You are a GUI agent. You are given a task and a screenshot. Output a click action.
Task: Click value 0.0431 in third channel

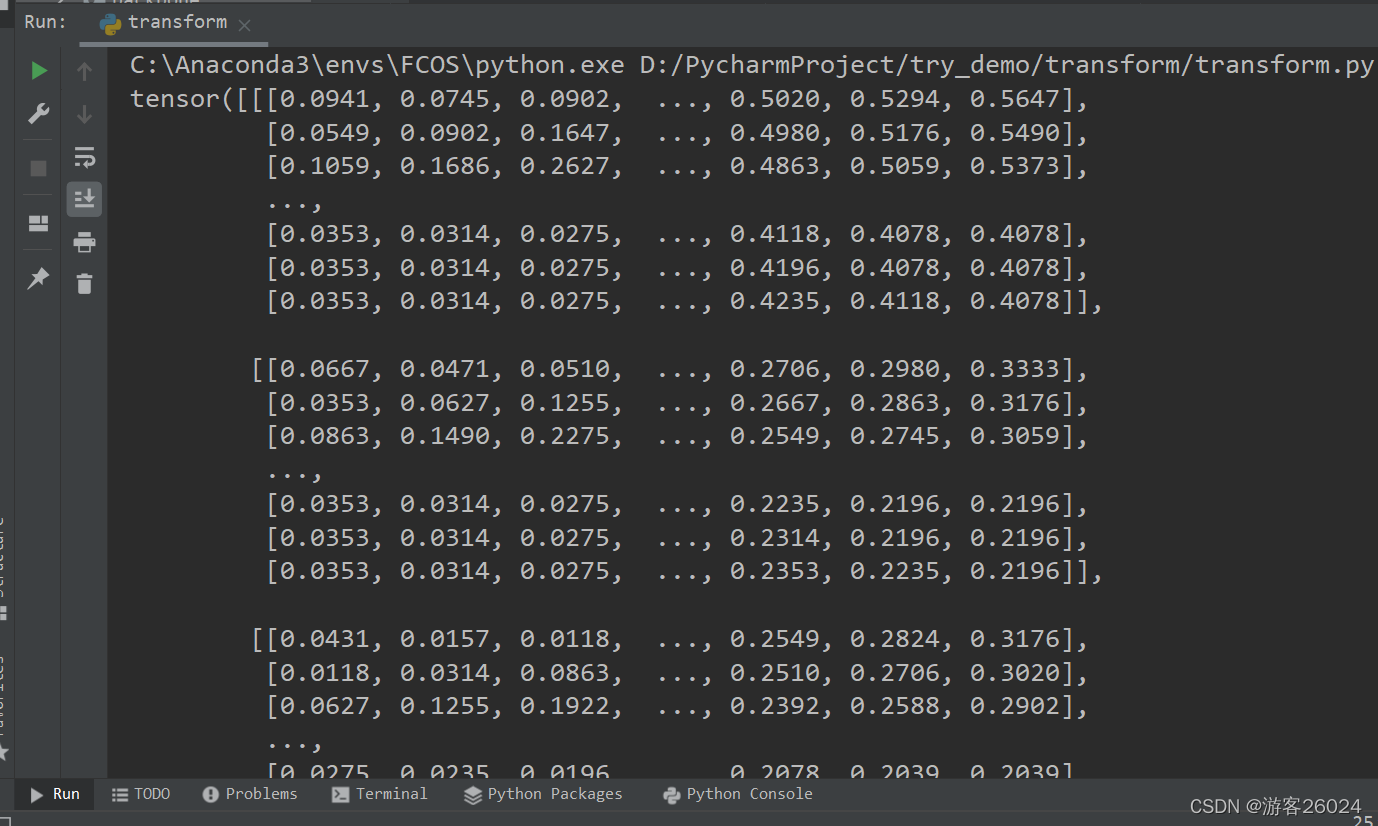[x=324, y=639]
